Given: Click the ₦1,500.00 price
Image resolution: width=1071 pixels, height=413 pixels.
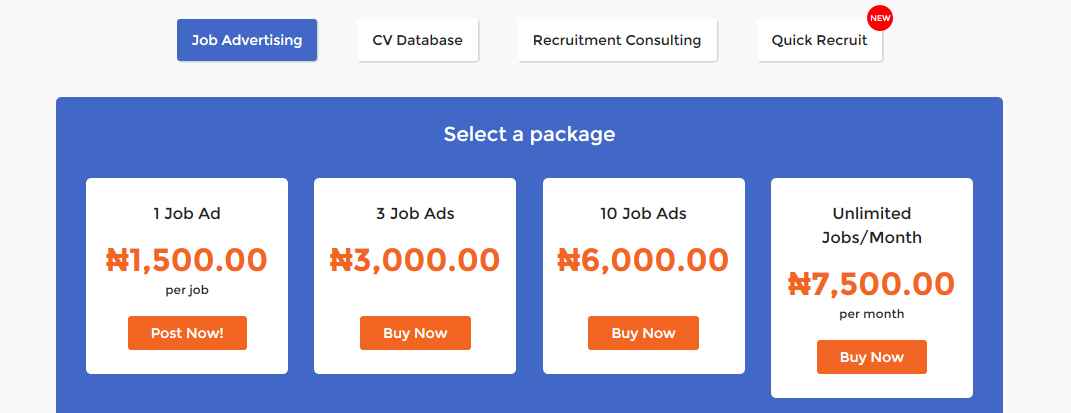Looking at the screenshot, I should pos(187,260).
